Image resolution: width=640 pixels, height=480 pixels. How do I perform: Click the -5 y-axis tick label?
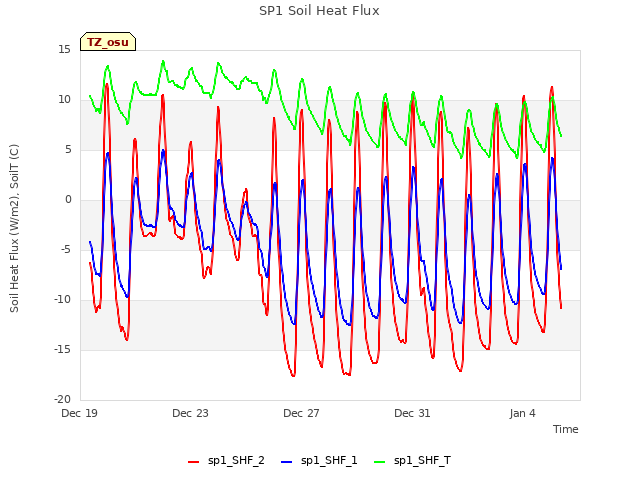pos(66,249)
